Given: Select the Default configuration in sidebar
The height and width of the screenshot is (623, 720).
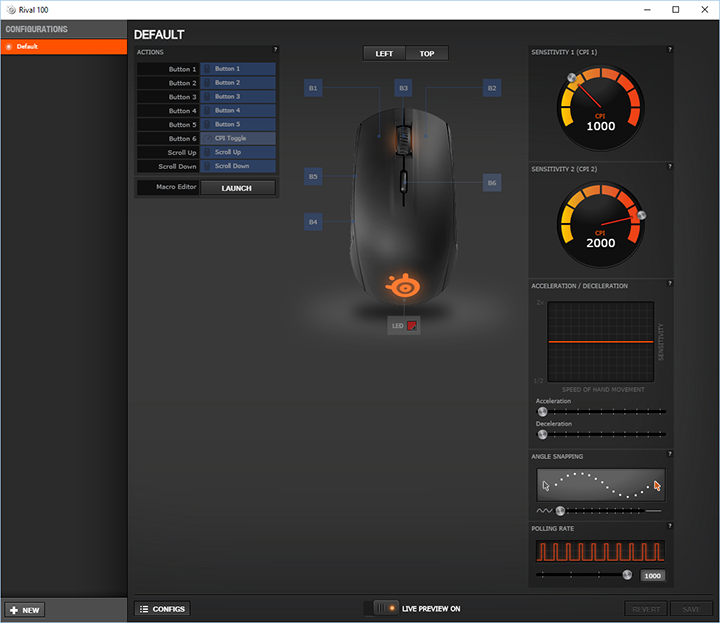Looking at the screenshot, I should click(x=64, y=47).
